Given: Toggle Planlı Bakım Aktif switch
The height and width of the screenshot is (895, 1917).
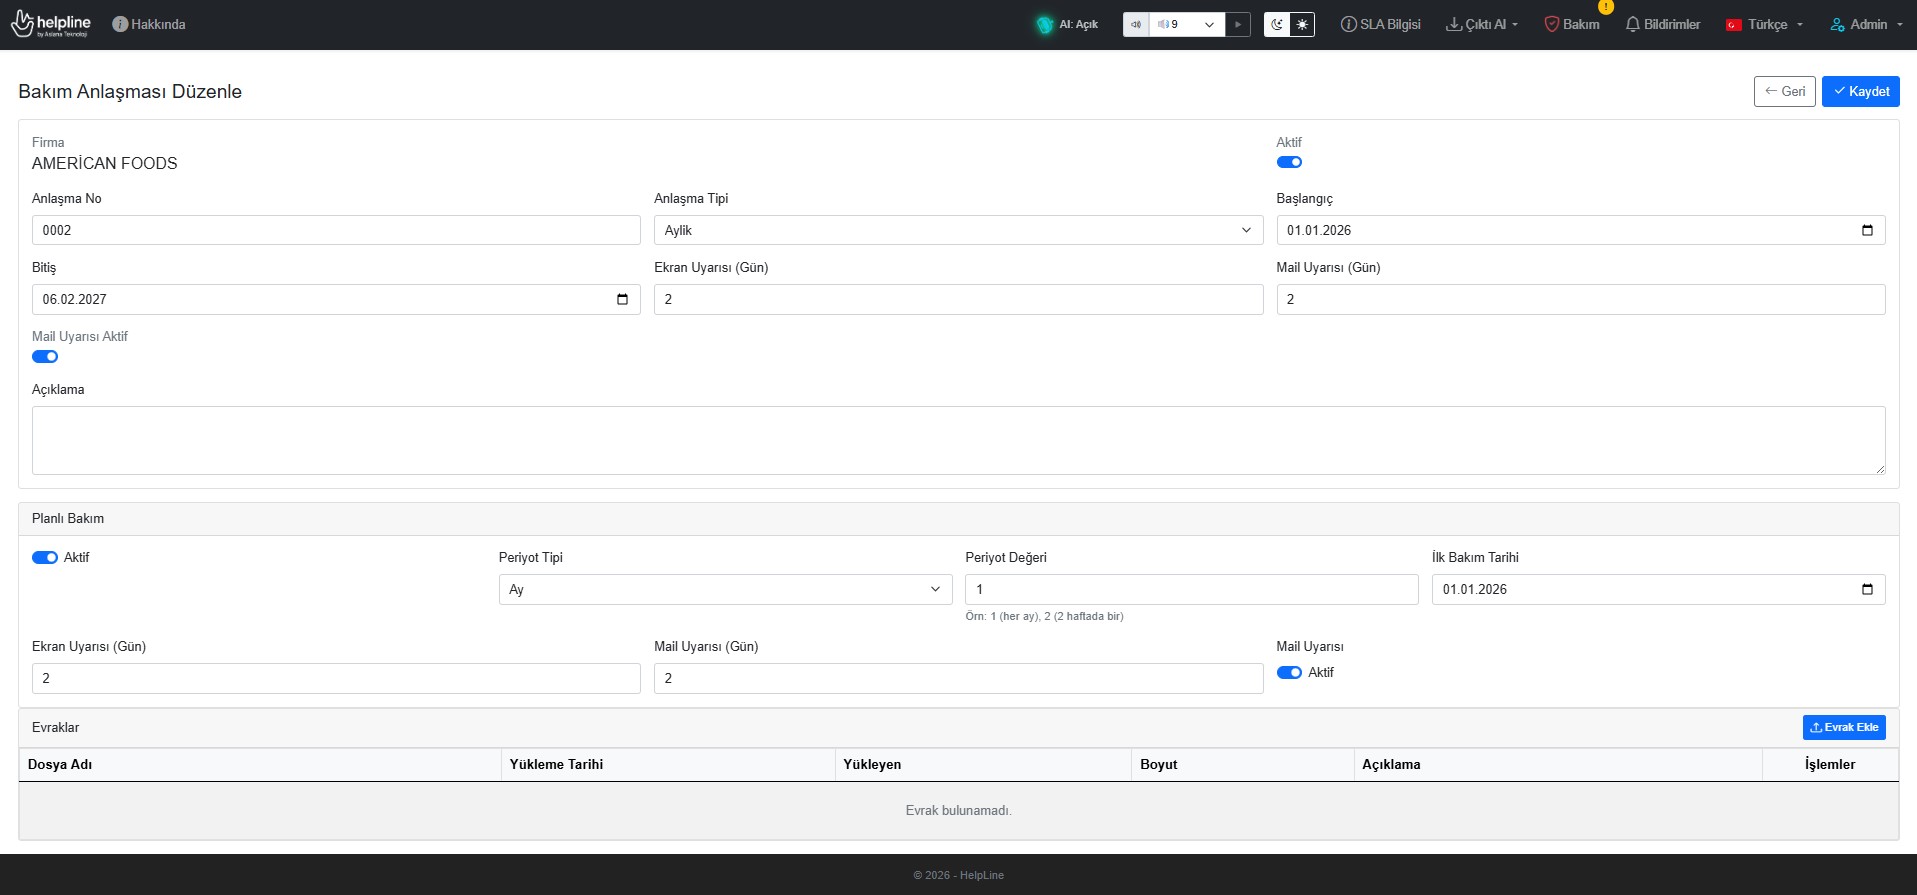Looking at the screenshot, I should (45, 558).
